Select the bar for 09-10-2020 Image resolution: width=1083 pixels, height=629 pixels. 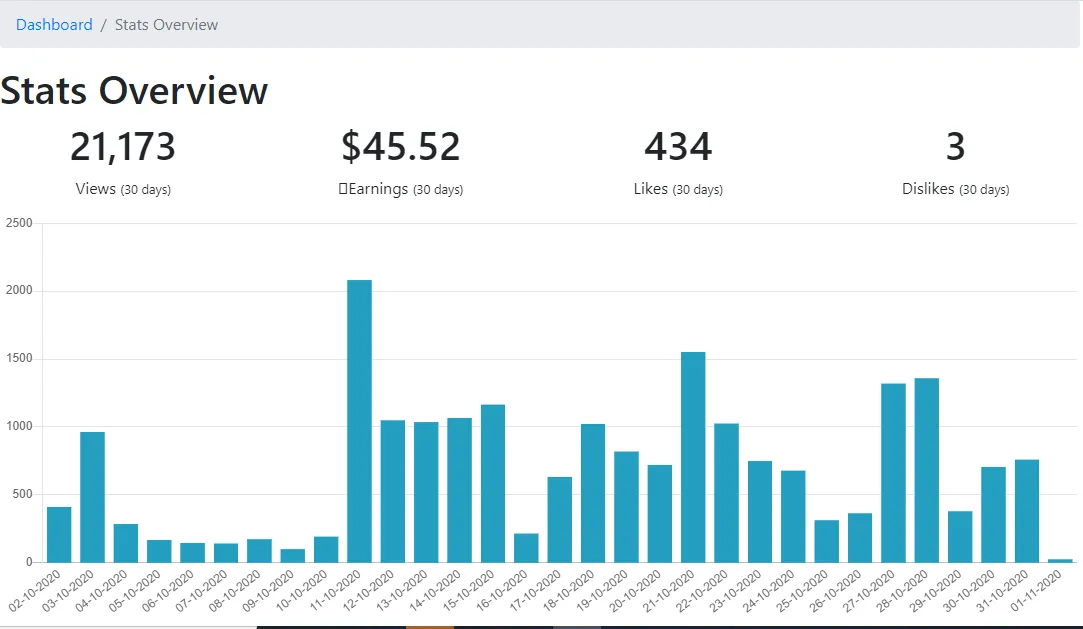[293, 556]
